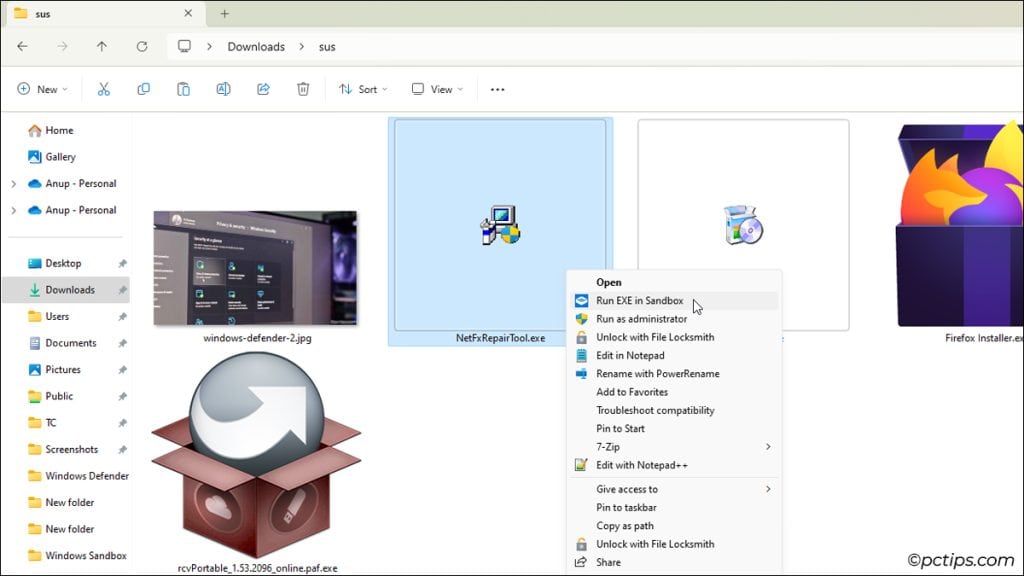1024x576 pixels.
Task: Open the View dropdown
Action: pyautogui.click(x=436, y=89)
